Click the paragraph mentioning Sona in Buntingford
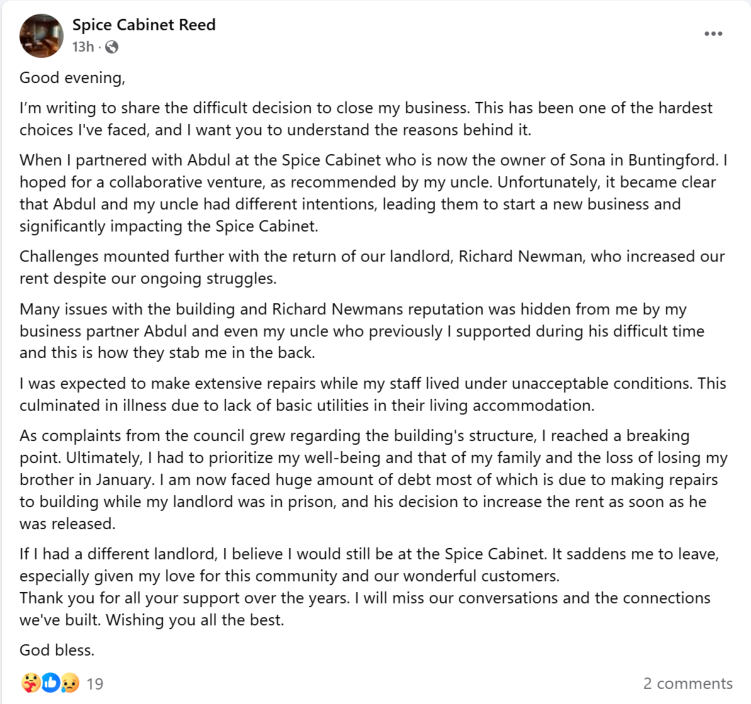The width and height of the screenshot is (751, 704). pos(374,193)
